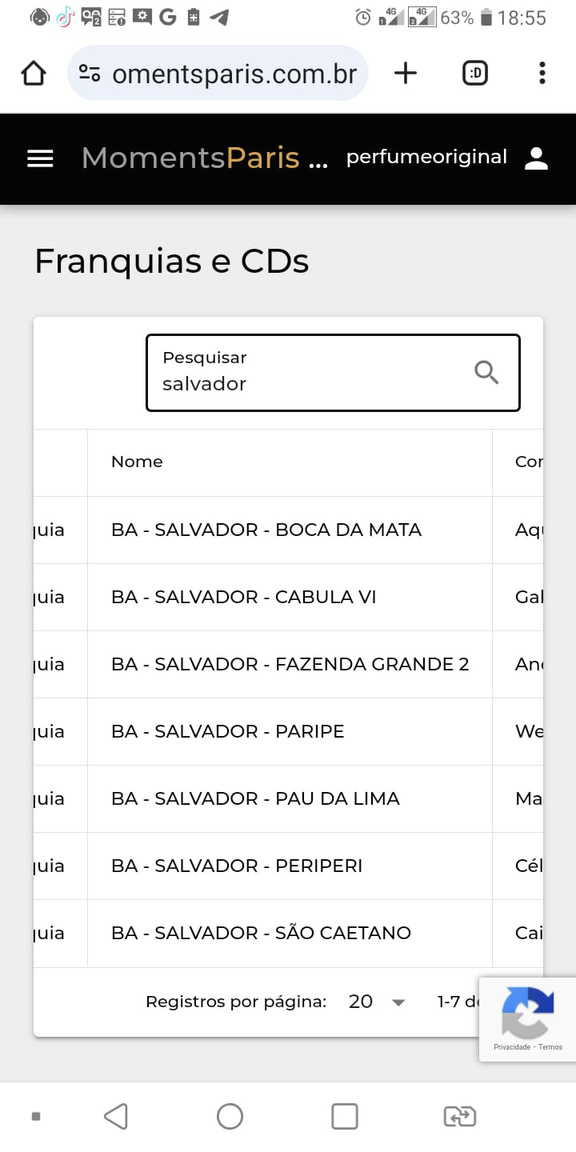Select BA - SALVADOR - SÃO CAETANO row
Screen dimensions: 576x1152
[x=288, y=933]
